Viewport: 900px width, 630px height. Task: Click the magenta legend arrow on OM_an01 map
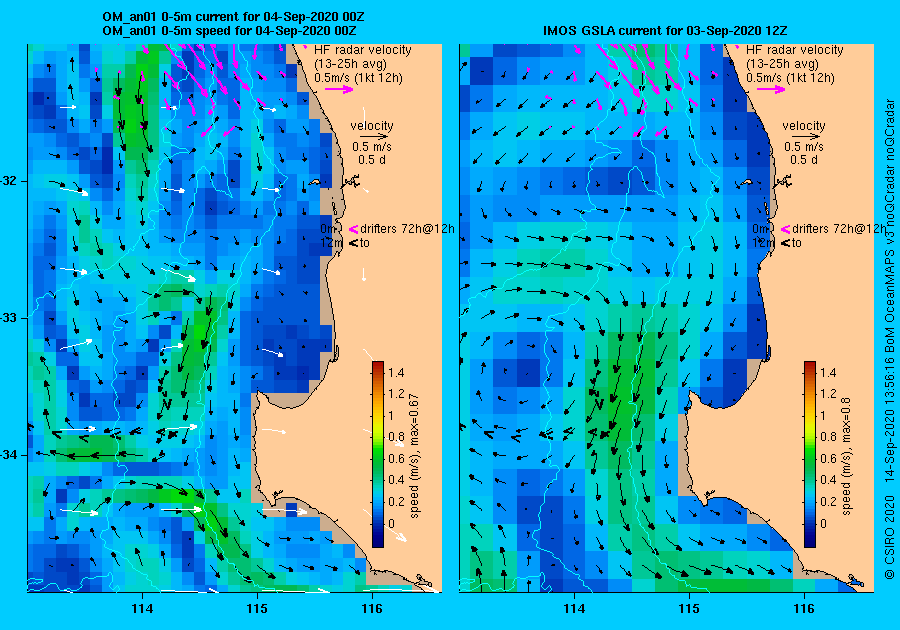(339, 89)
